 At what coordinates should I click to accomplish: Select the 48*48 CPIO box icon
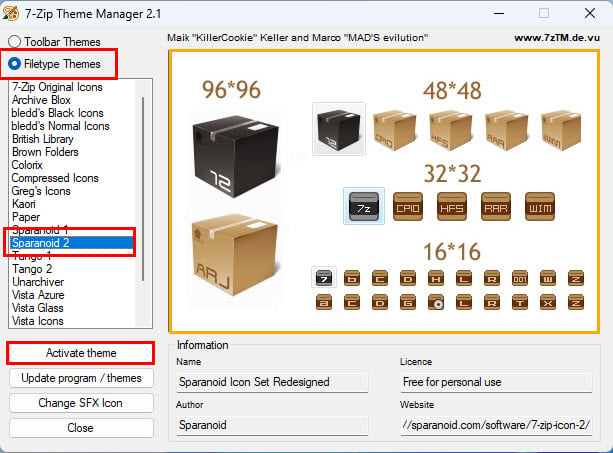click(x=394, y=130)
